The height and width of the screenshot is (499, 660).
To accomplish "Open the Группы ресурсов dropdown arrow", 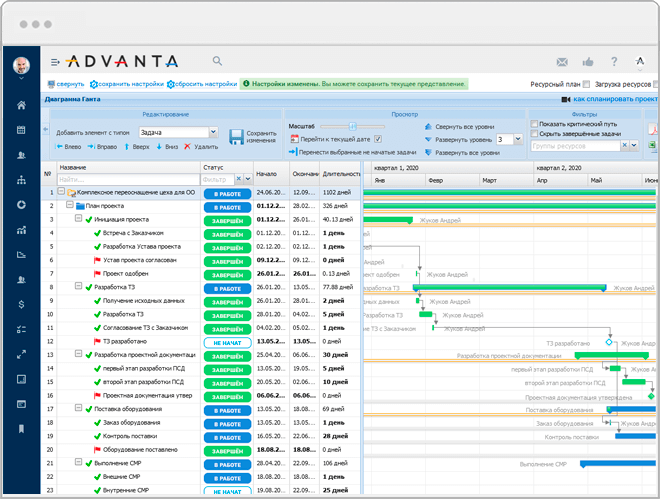I will click(x=633, y=146).
